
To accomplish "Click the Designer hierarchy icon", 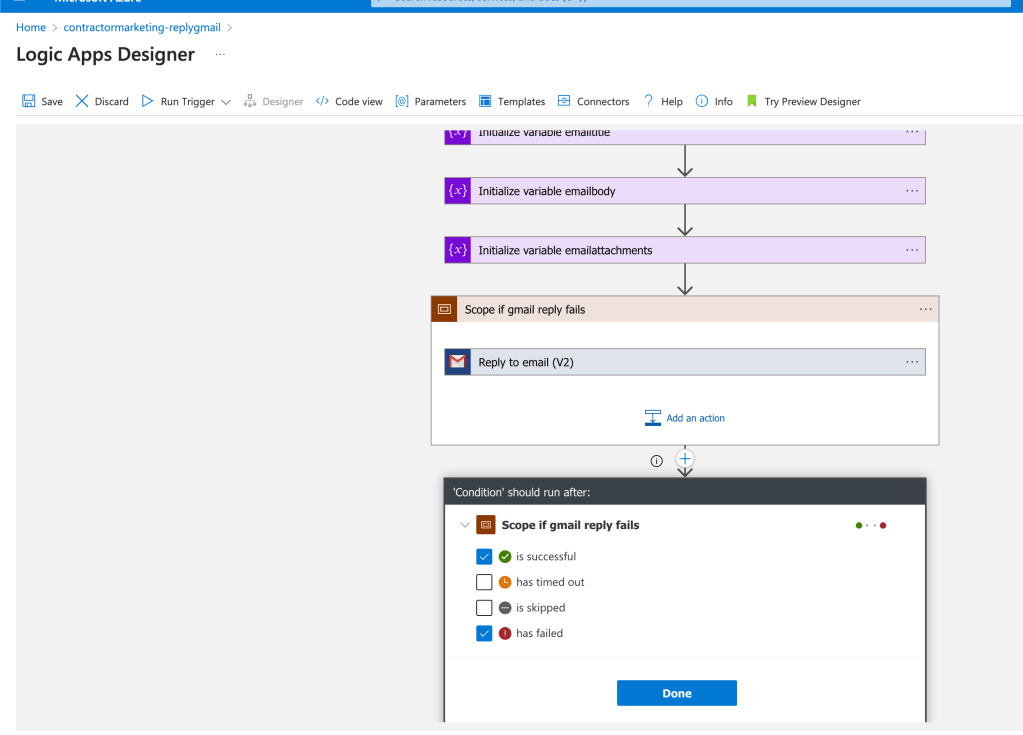I will pos(249,101).
